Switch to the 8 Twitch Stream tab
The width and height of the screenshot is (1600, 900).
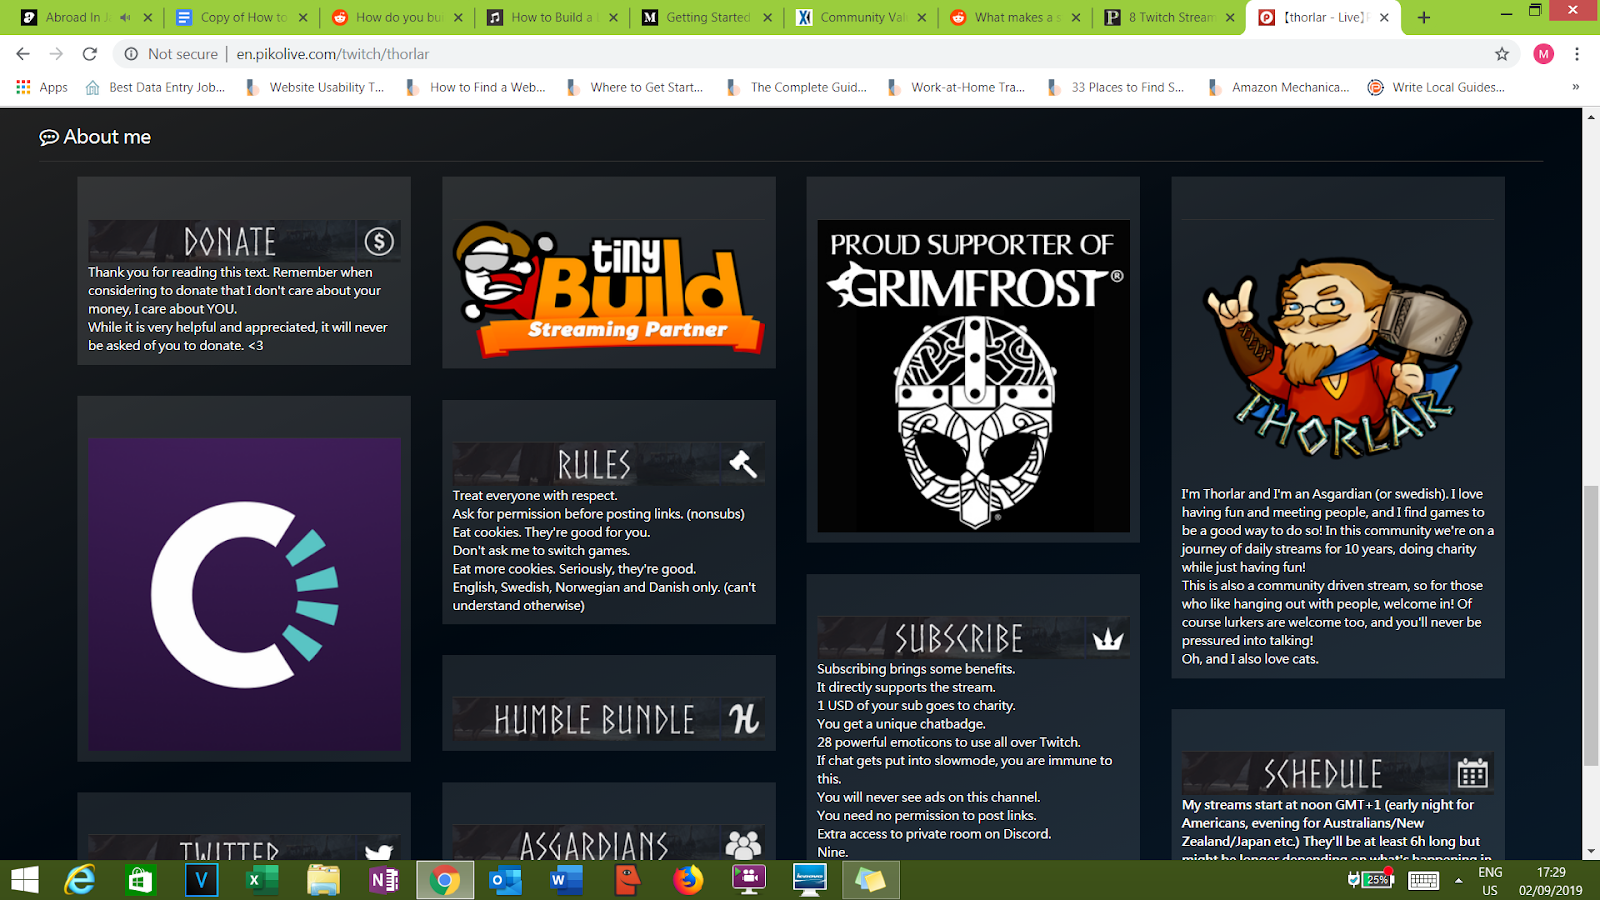[x=1170, y=17]
